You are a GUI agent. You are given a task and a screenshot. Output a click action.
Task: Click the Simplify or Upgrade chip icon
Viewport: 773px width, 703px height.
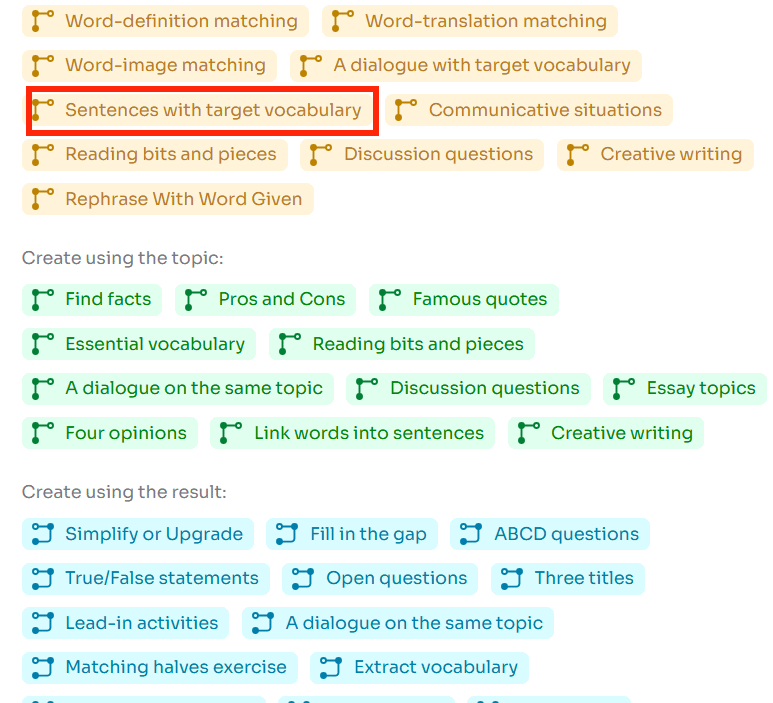42,534
